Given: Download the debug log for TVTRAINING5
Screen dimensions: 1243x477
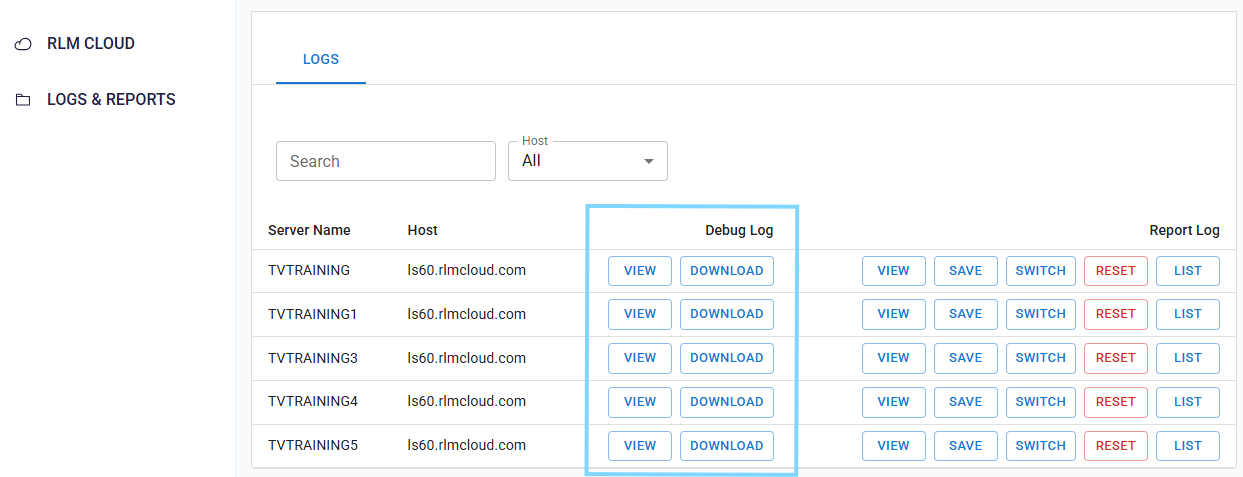Looking at the screenshot, I should click(727, 446).
